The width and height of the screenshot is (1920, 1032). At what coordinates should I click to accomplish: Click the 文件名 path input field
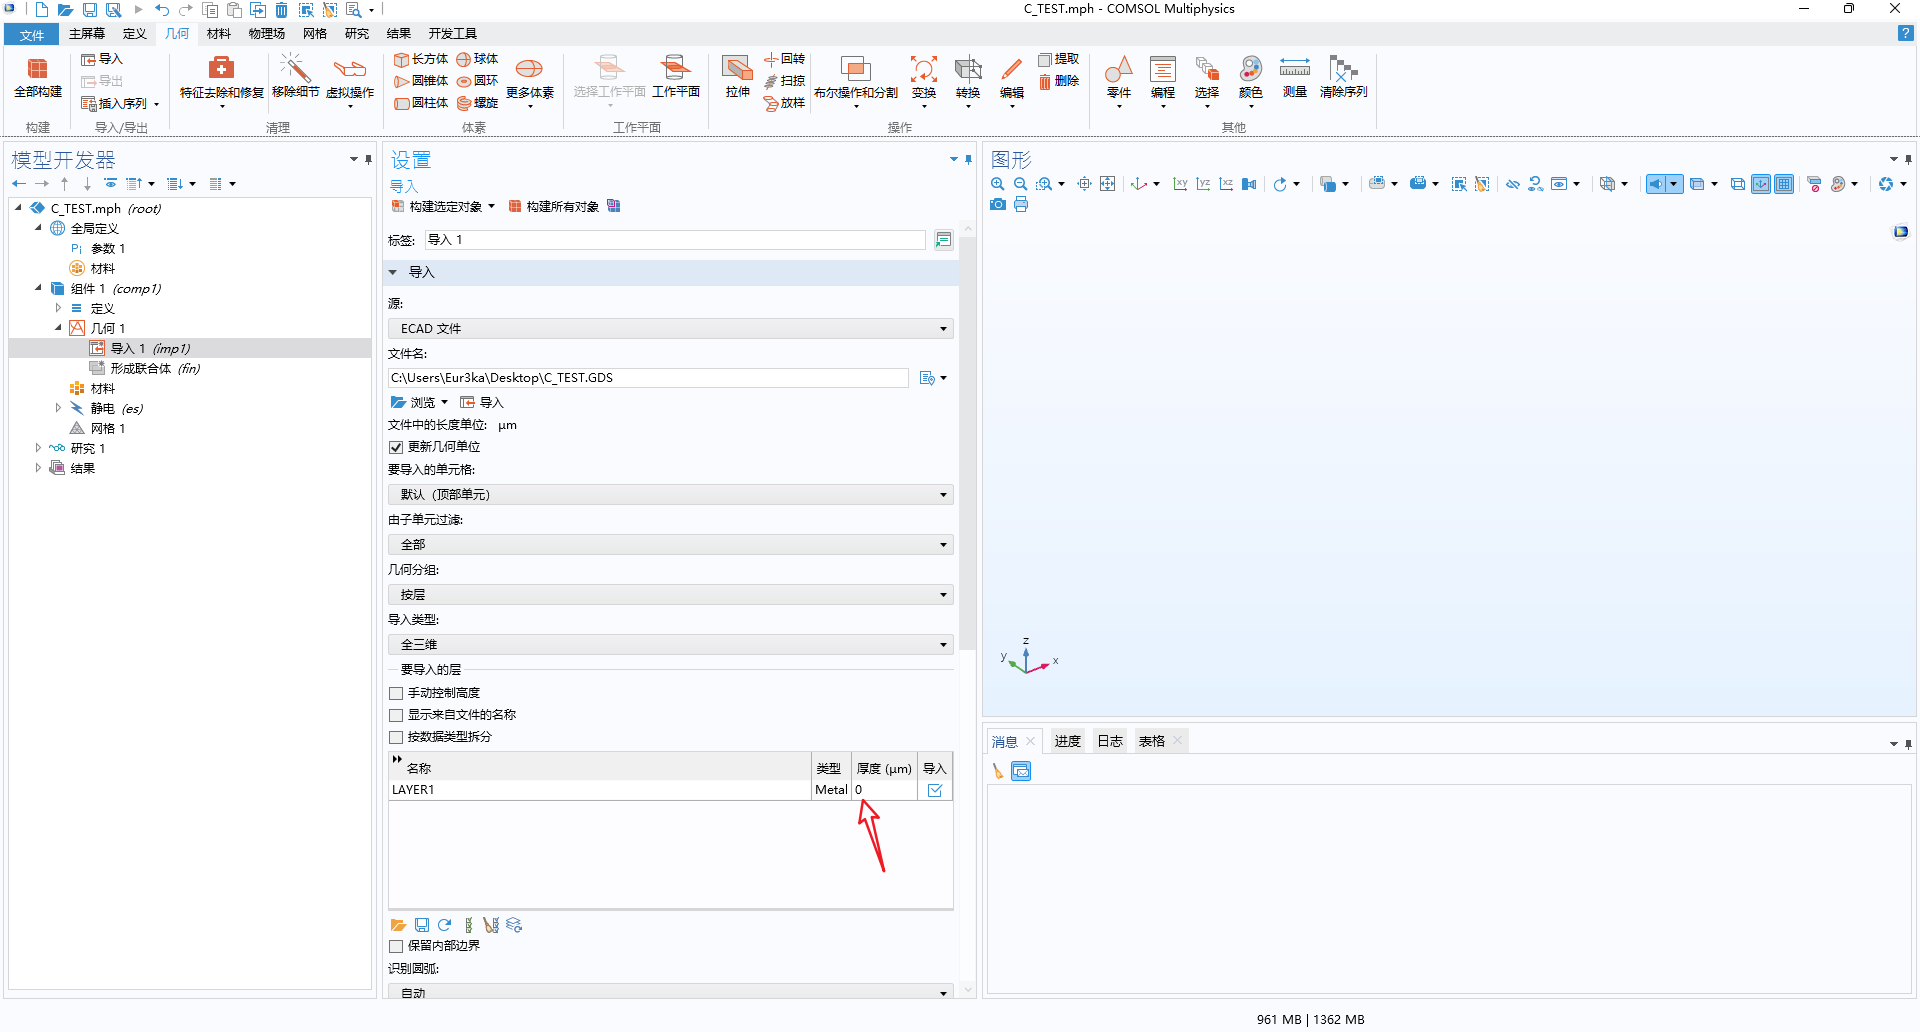[648, 378]
